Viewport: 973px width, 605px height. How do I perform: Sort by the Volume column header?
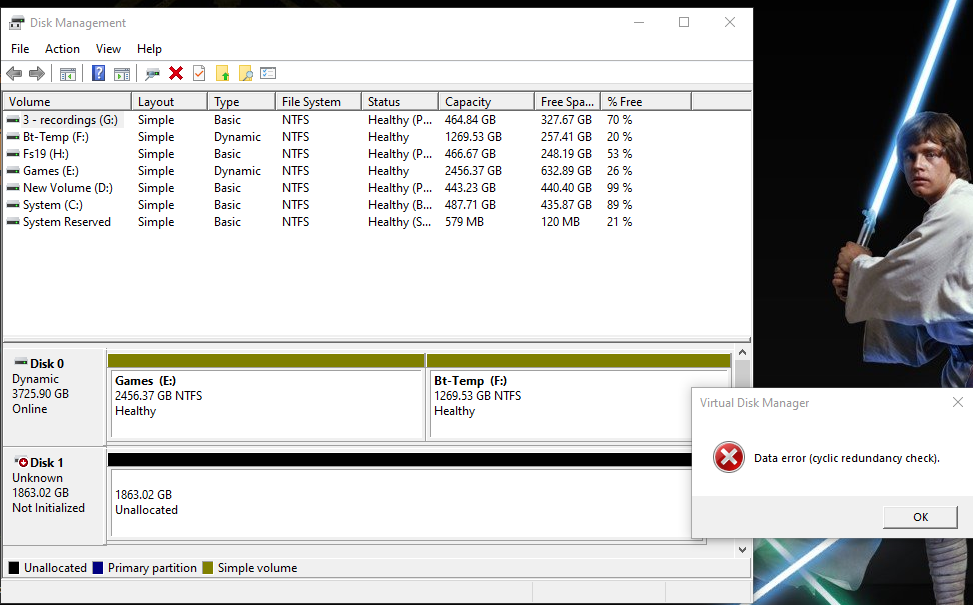click(x=67, y=102)
